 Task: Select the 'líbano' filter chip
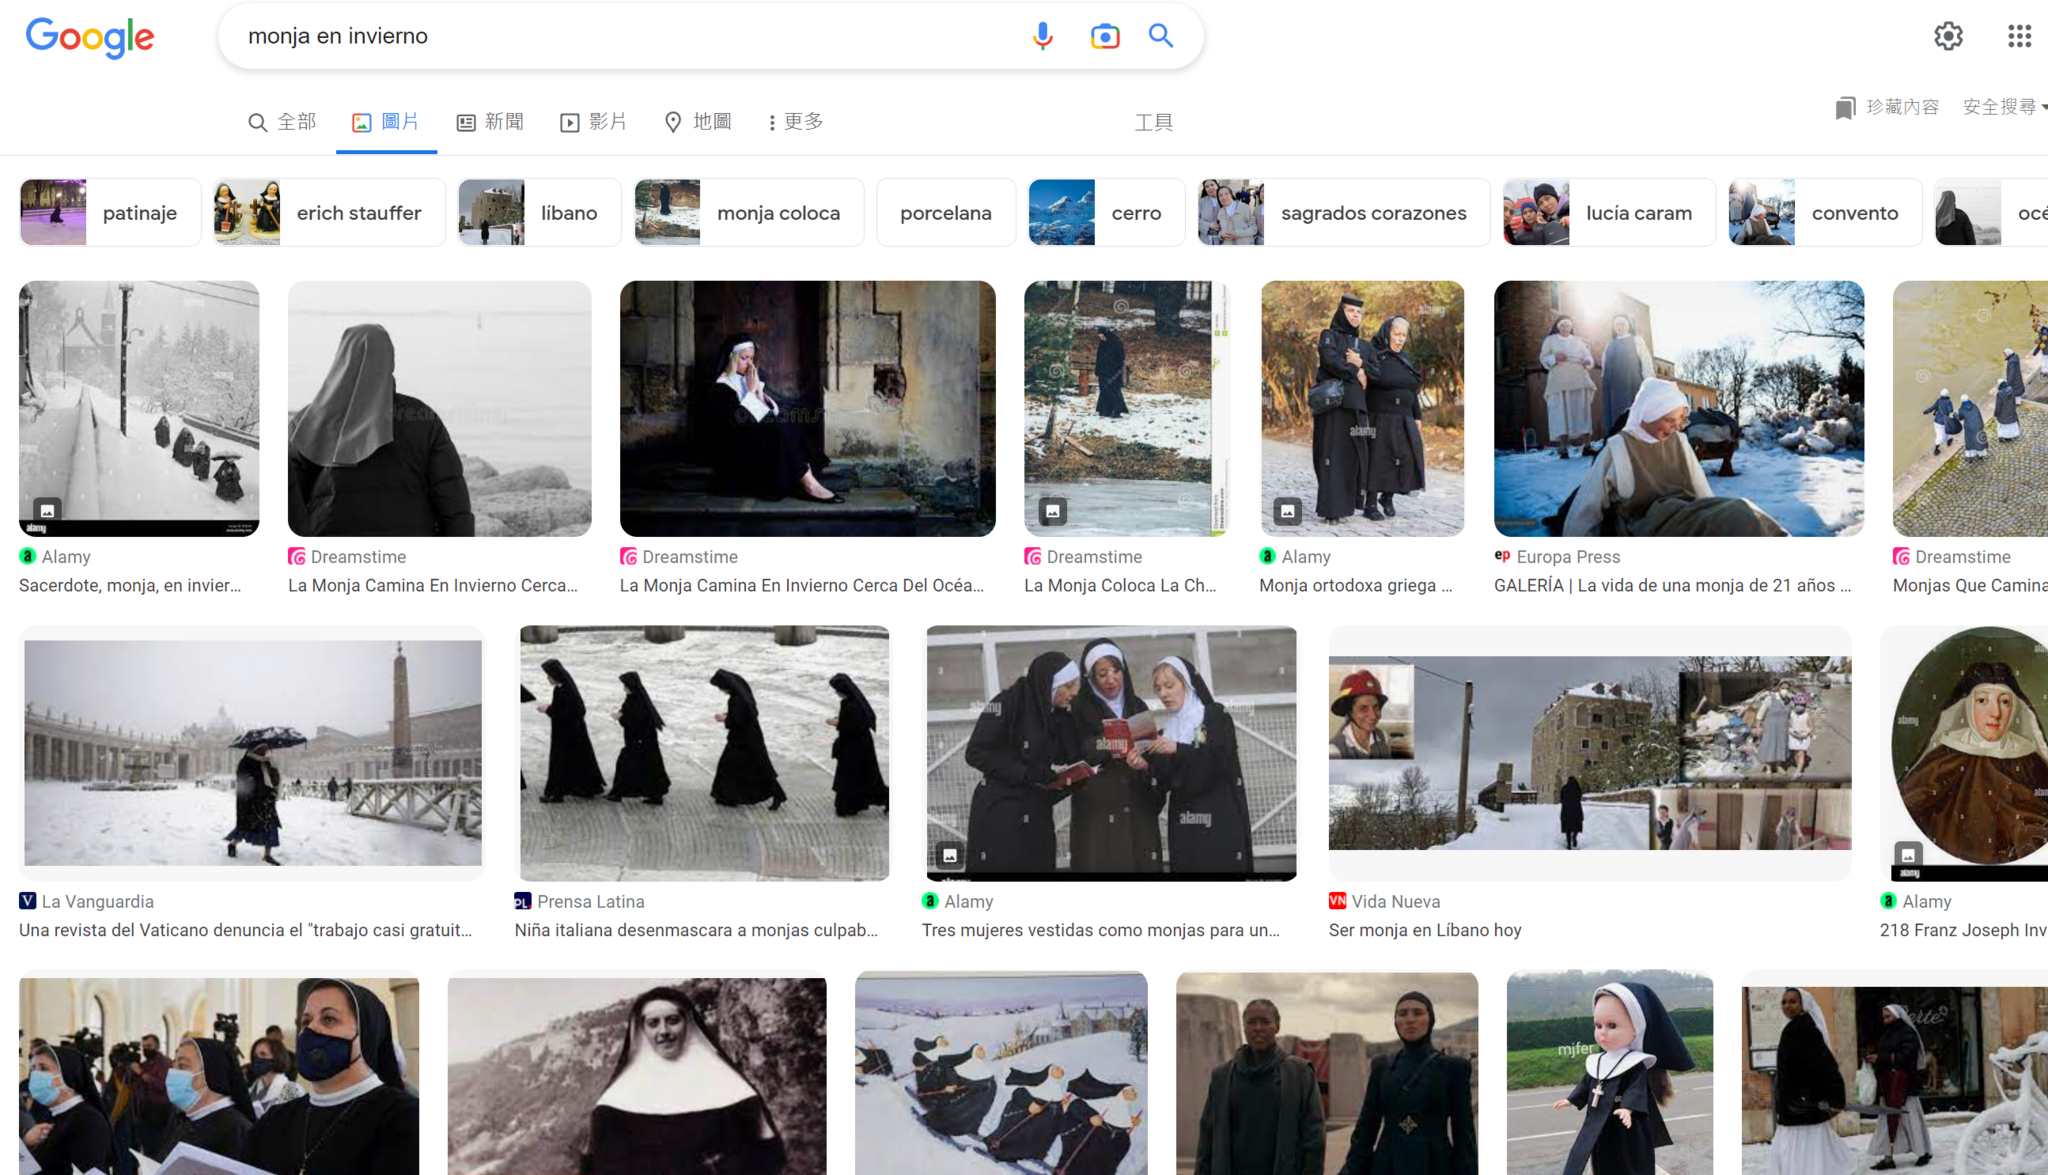(540, 213)
